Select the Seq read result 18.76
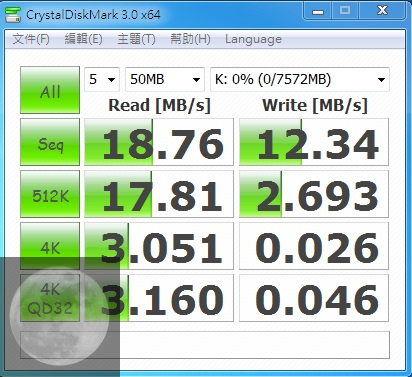This screenshot has height=377, width=412. tap(159, 142)
